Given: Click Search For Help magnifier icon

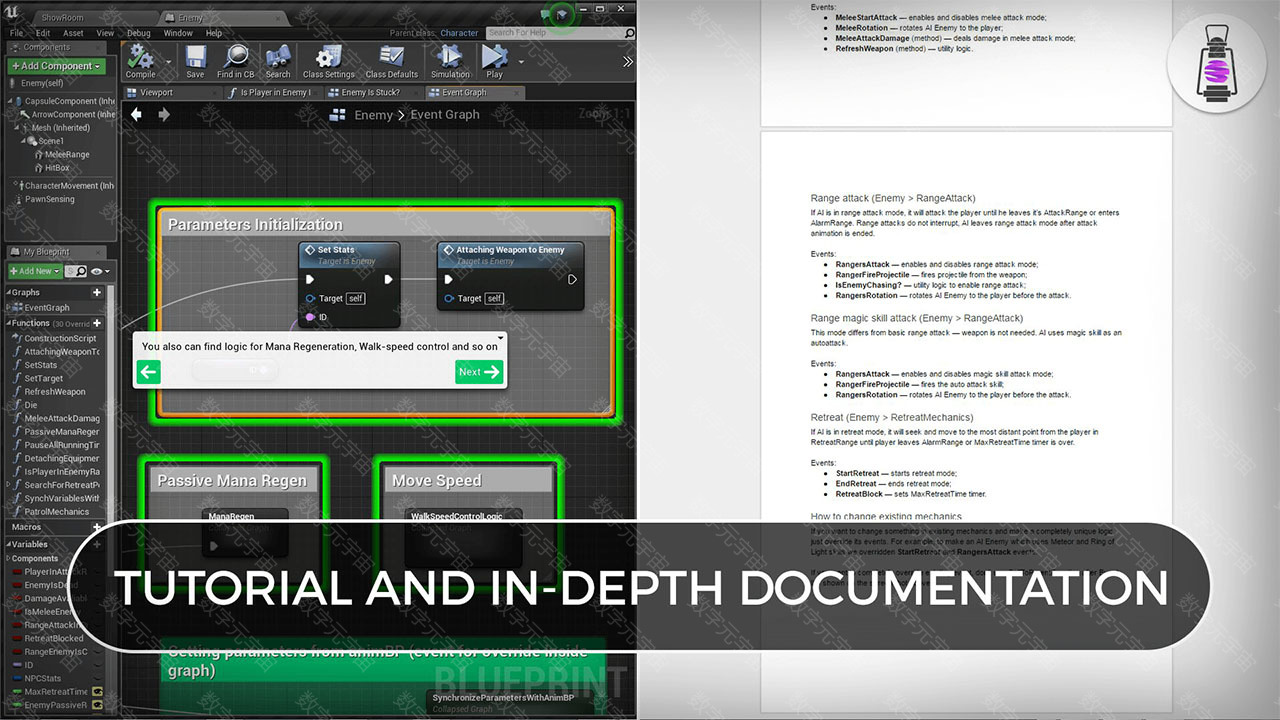Looking at the screenshot, I should point(628,33).
